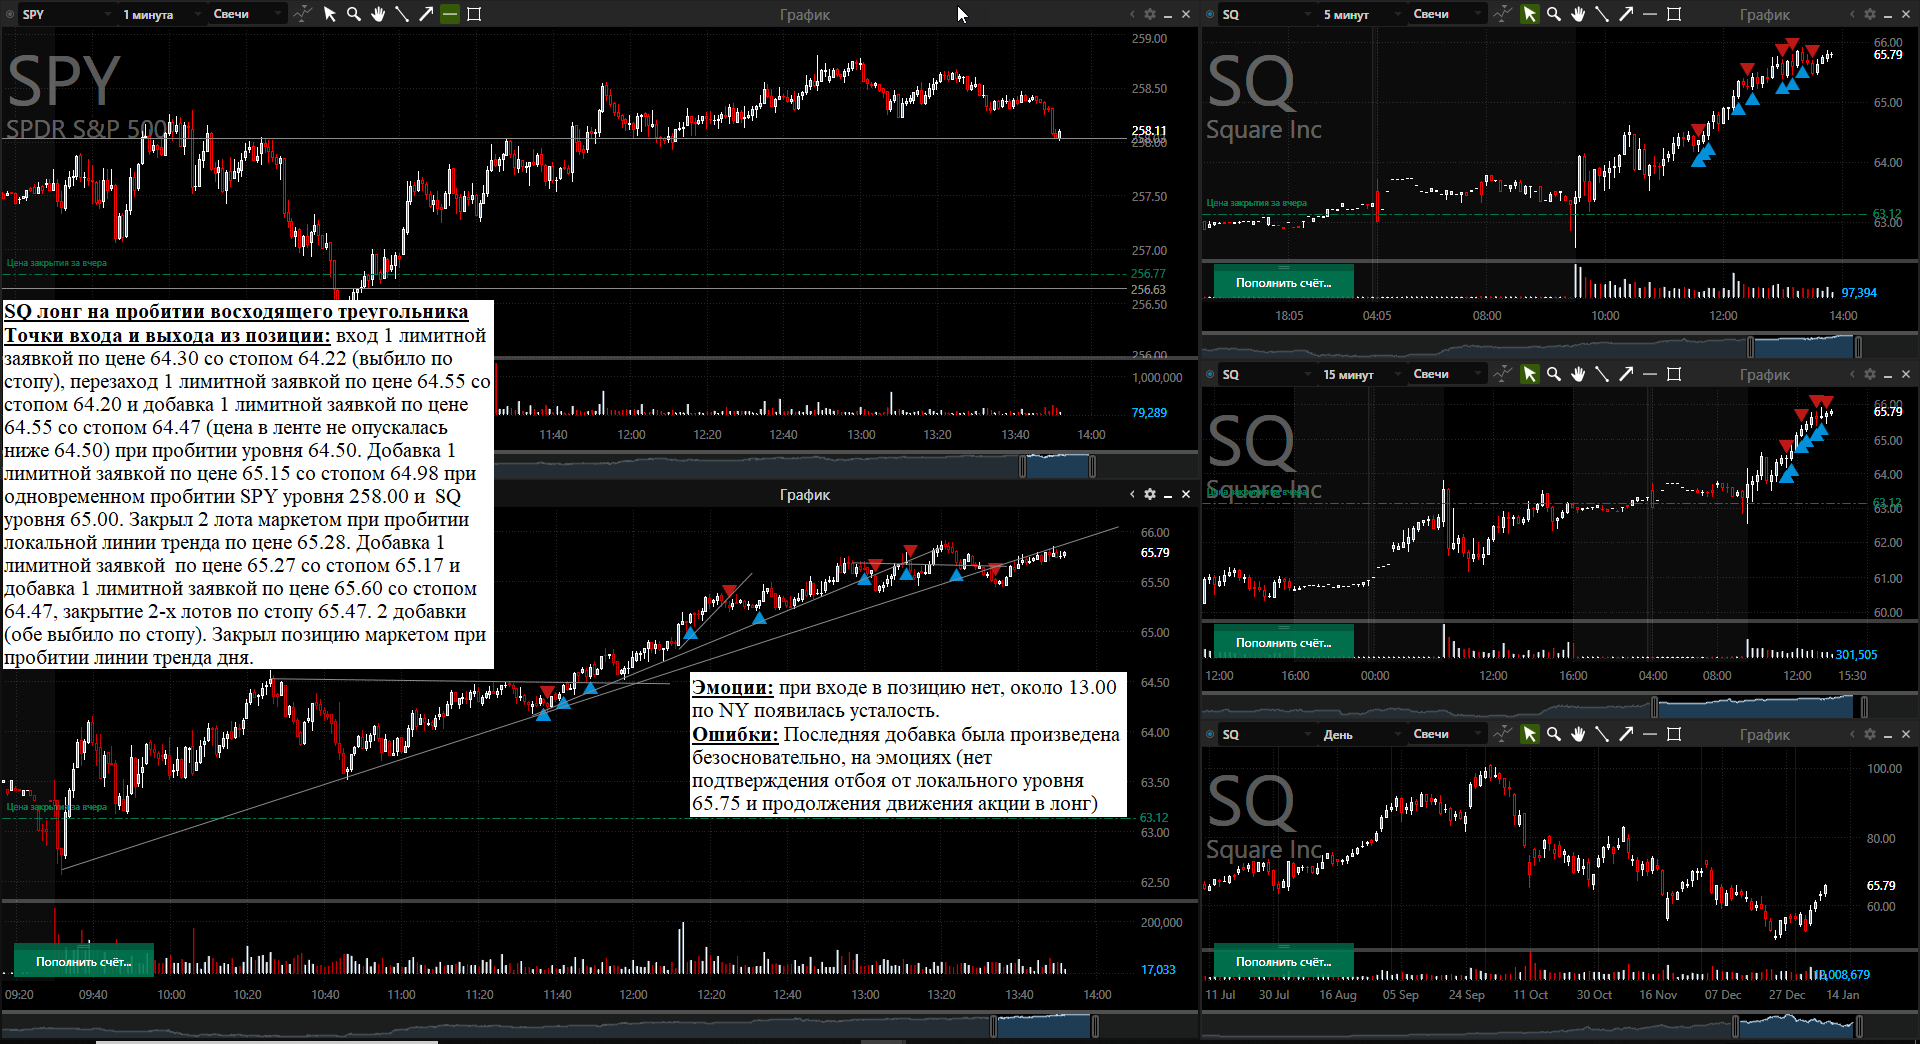Pick the arrow tool in SQ 5-minute chart
The image size is (1920, 1044).
1626,14
